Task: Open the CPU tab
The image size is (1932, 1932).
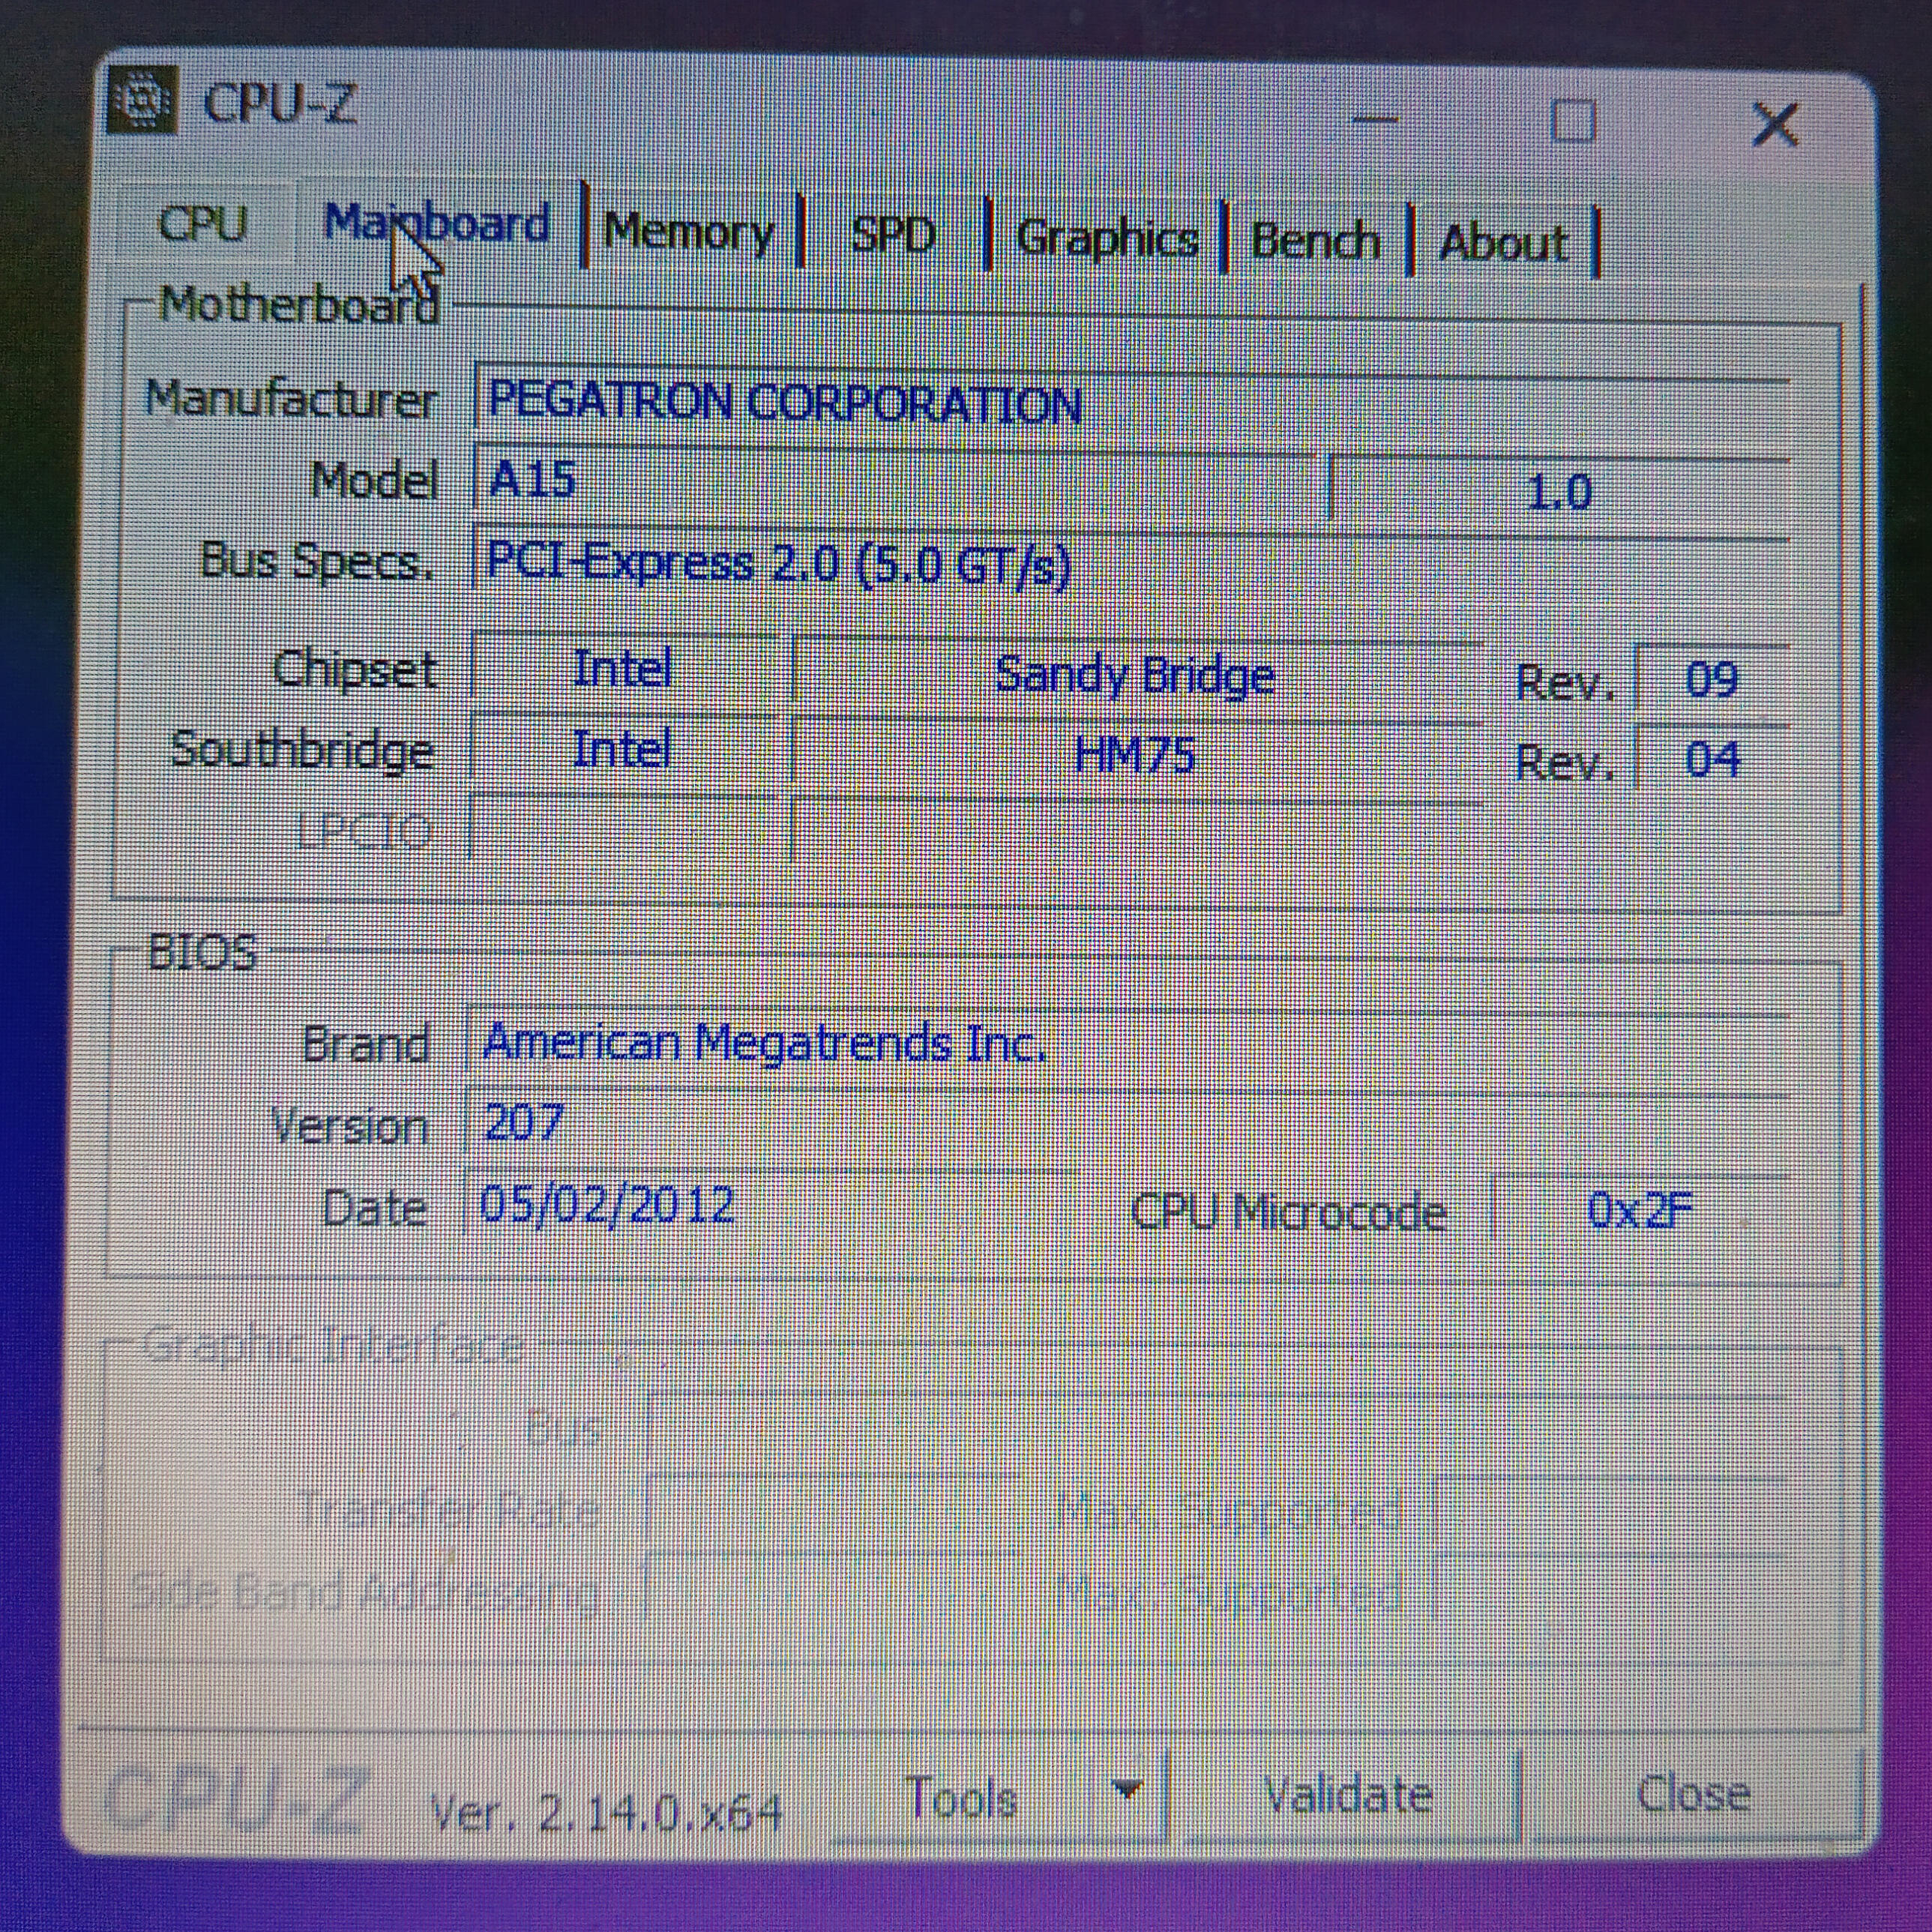Action: point(203,223)
